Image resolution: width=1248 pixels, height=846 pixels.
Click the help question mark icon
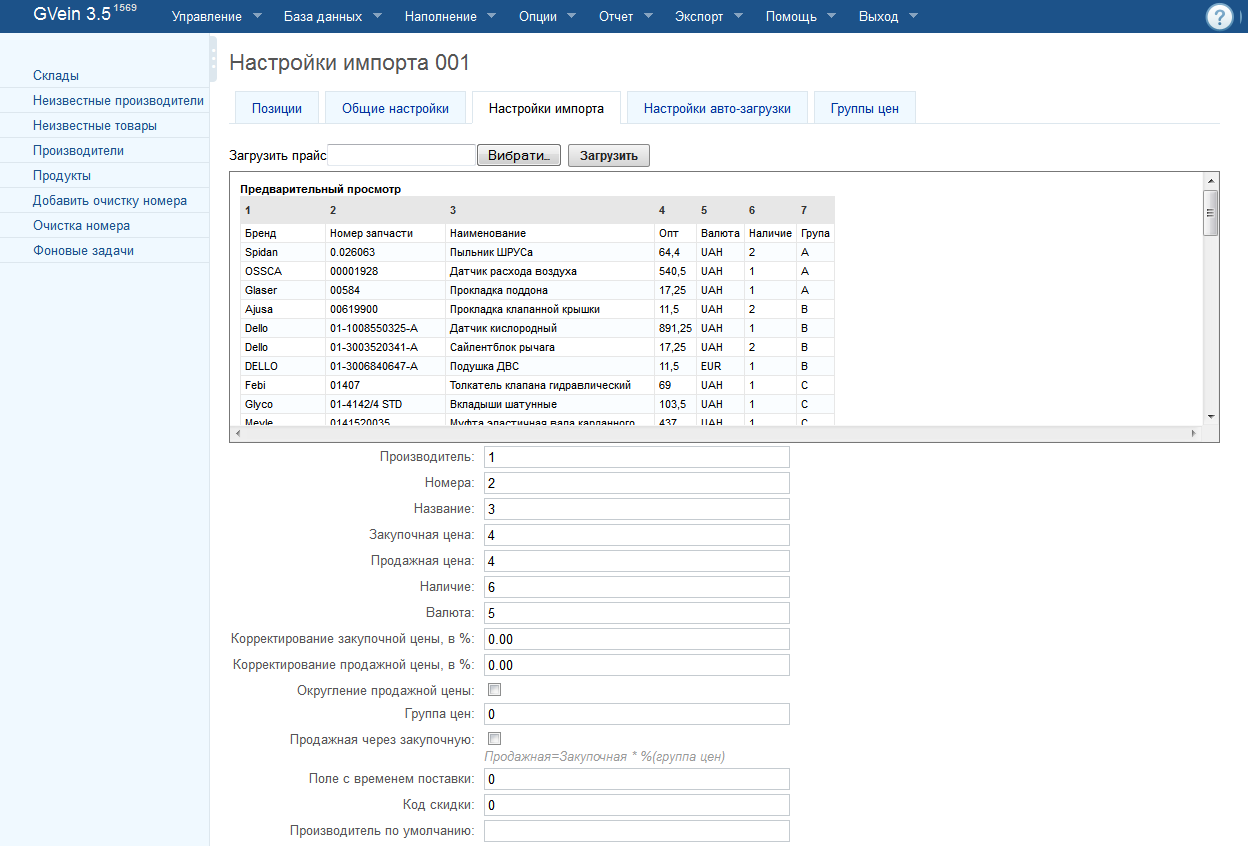(x=1219, y=17)
